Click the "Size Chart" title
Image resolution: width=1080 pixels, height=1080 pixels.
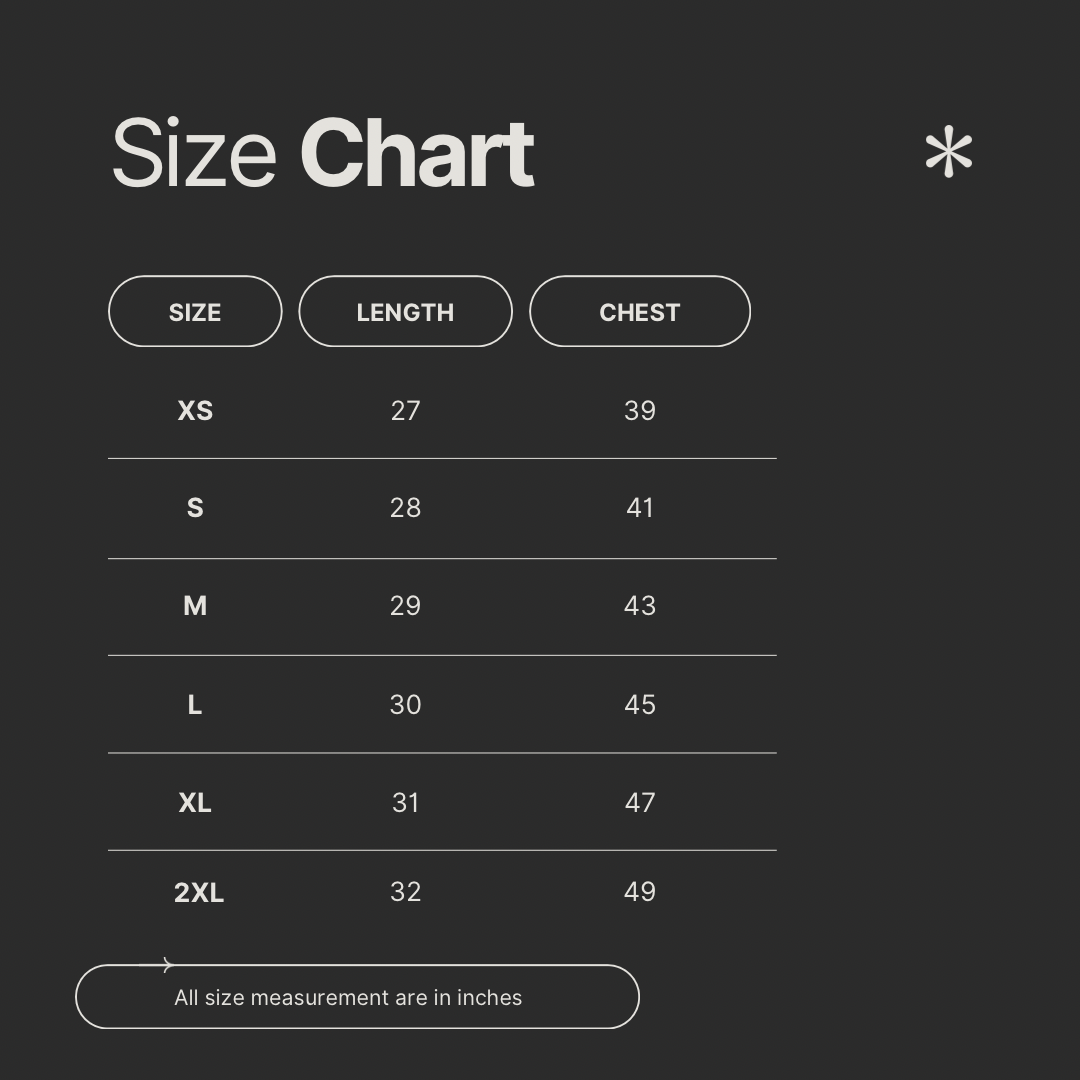pos(322,153)
